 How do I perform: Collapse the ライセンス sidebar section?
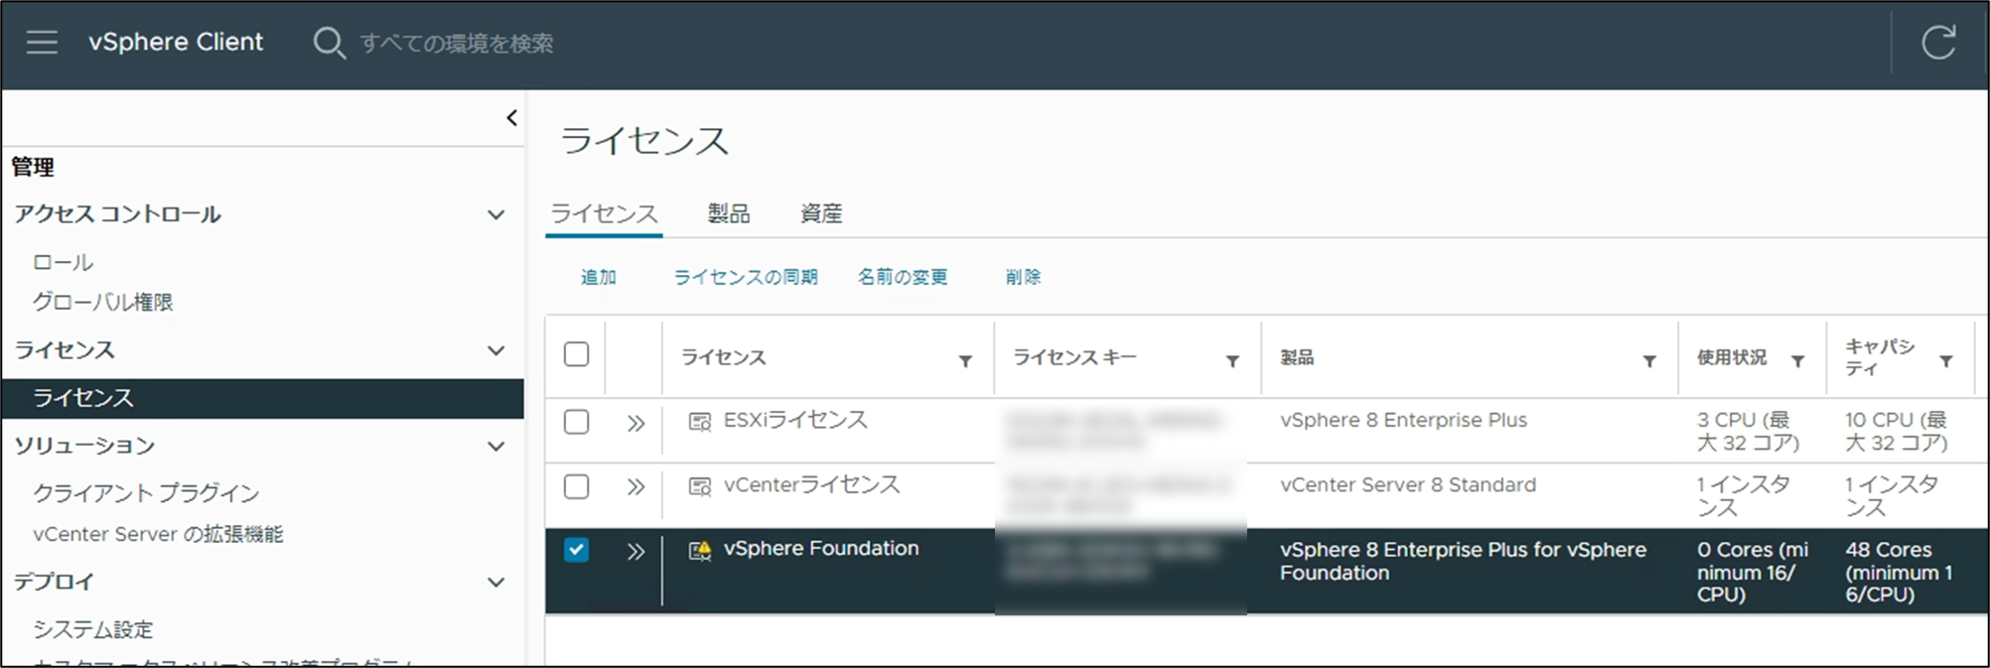(495, 350)
